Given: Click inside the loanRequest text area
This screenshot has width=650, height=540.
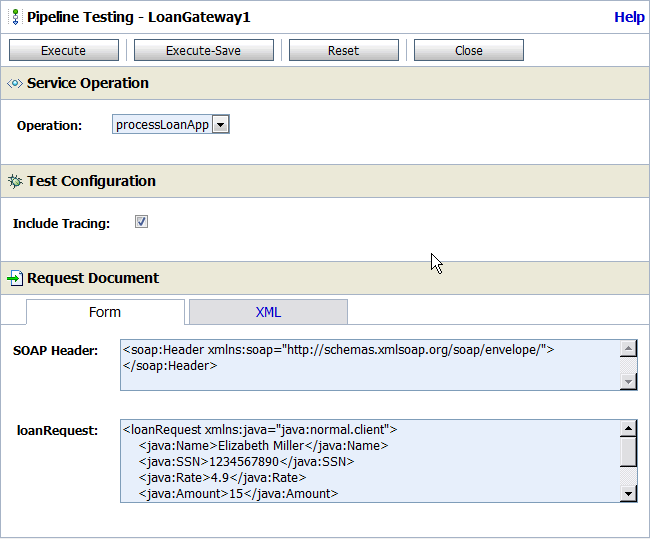Looking at the screenshot, I should (370, 460).
